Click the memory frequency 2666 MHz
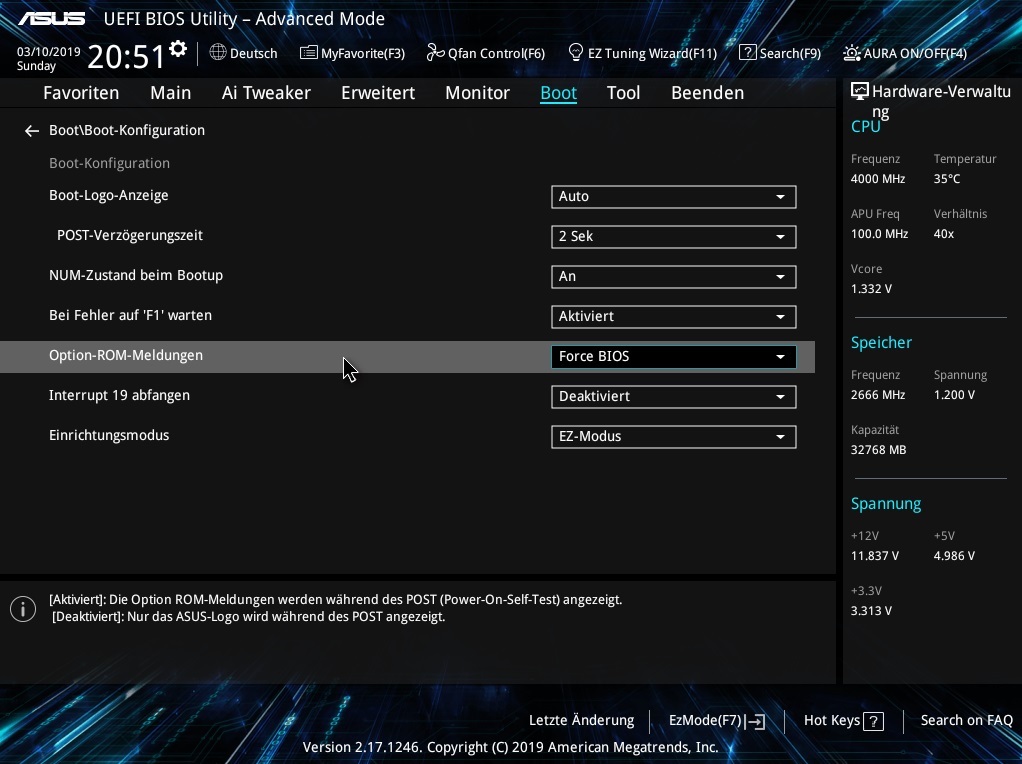The image size is (1022, 764). coord(878,395)
